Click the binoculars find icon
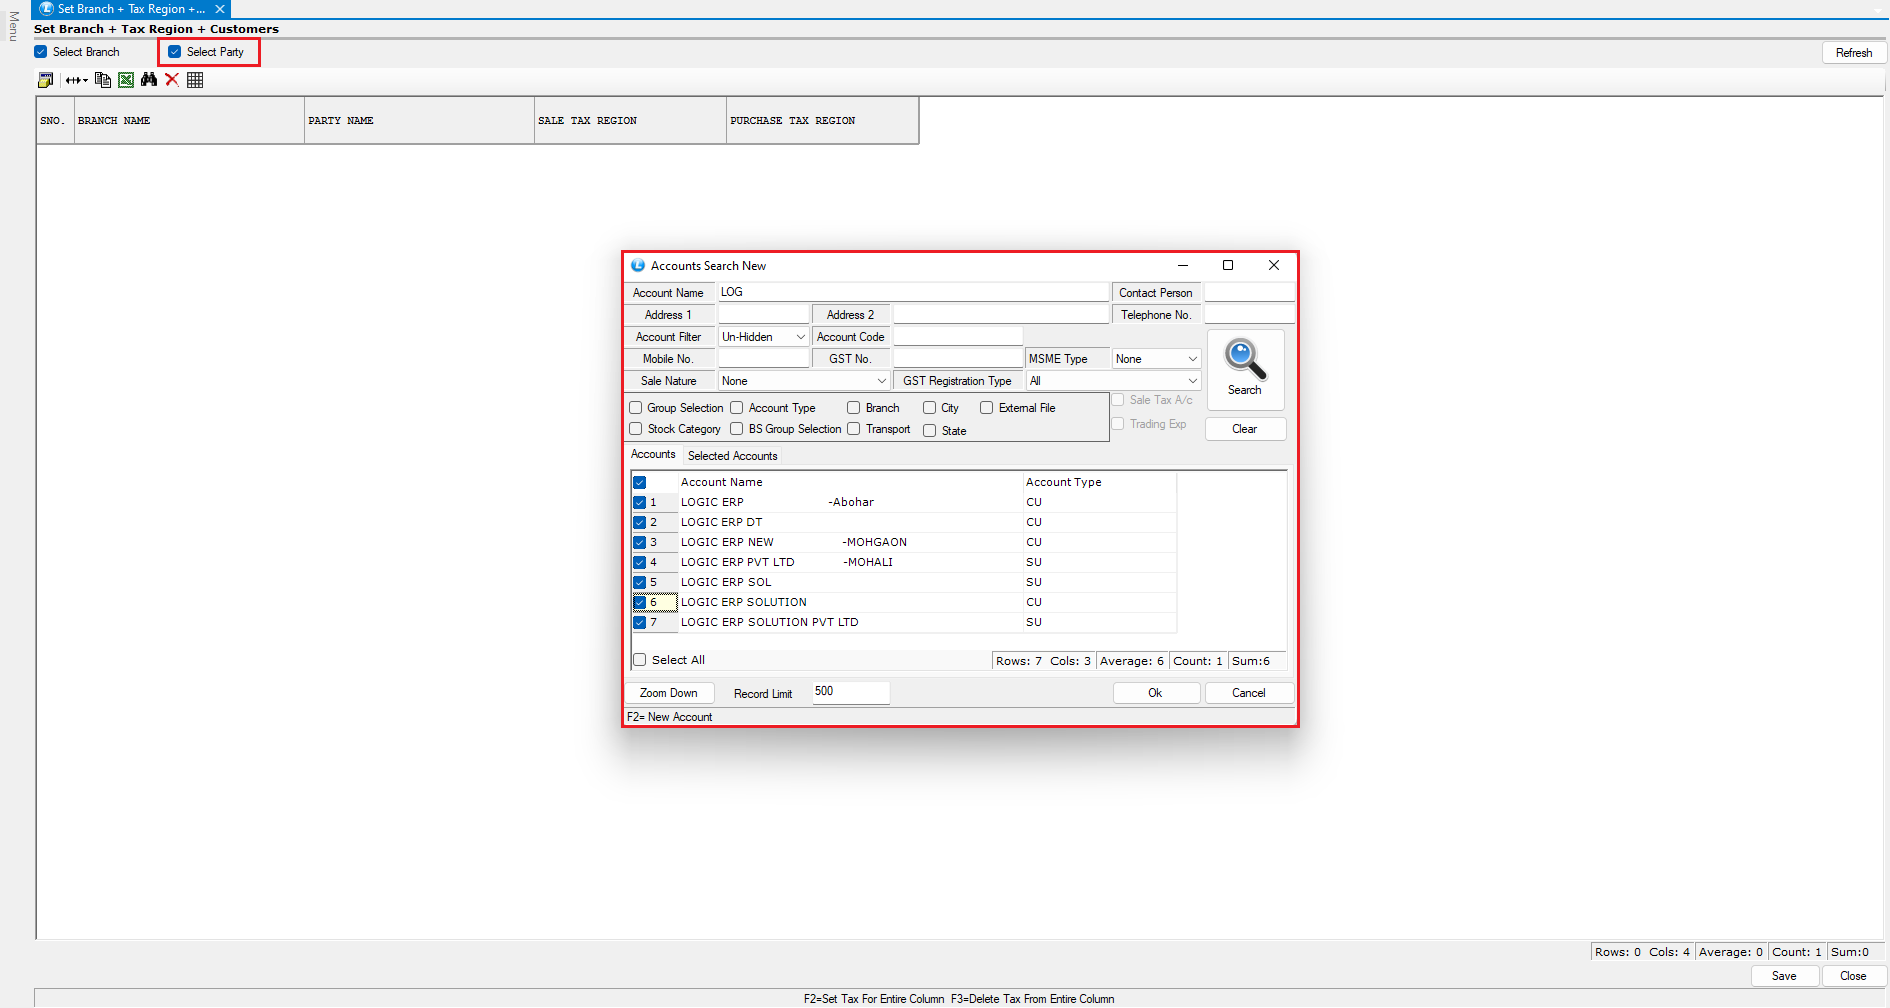1890x1008 pixels. (149, 80)
